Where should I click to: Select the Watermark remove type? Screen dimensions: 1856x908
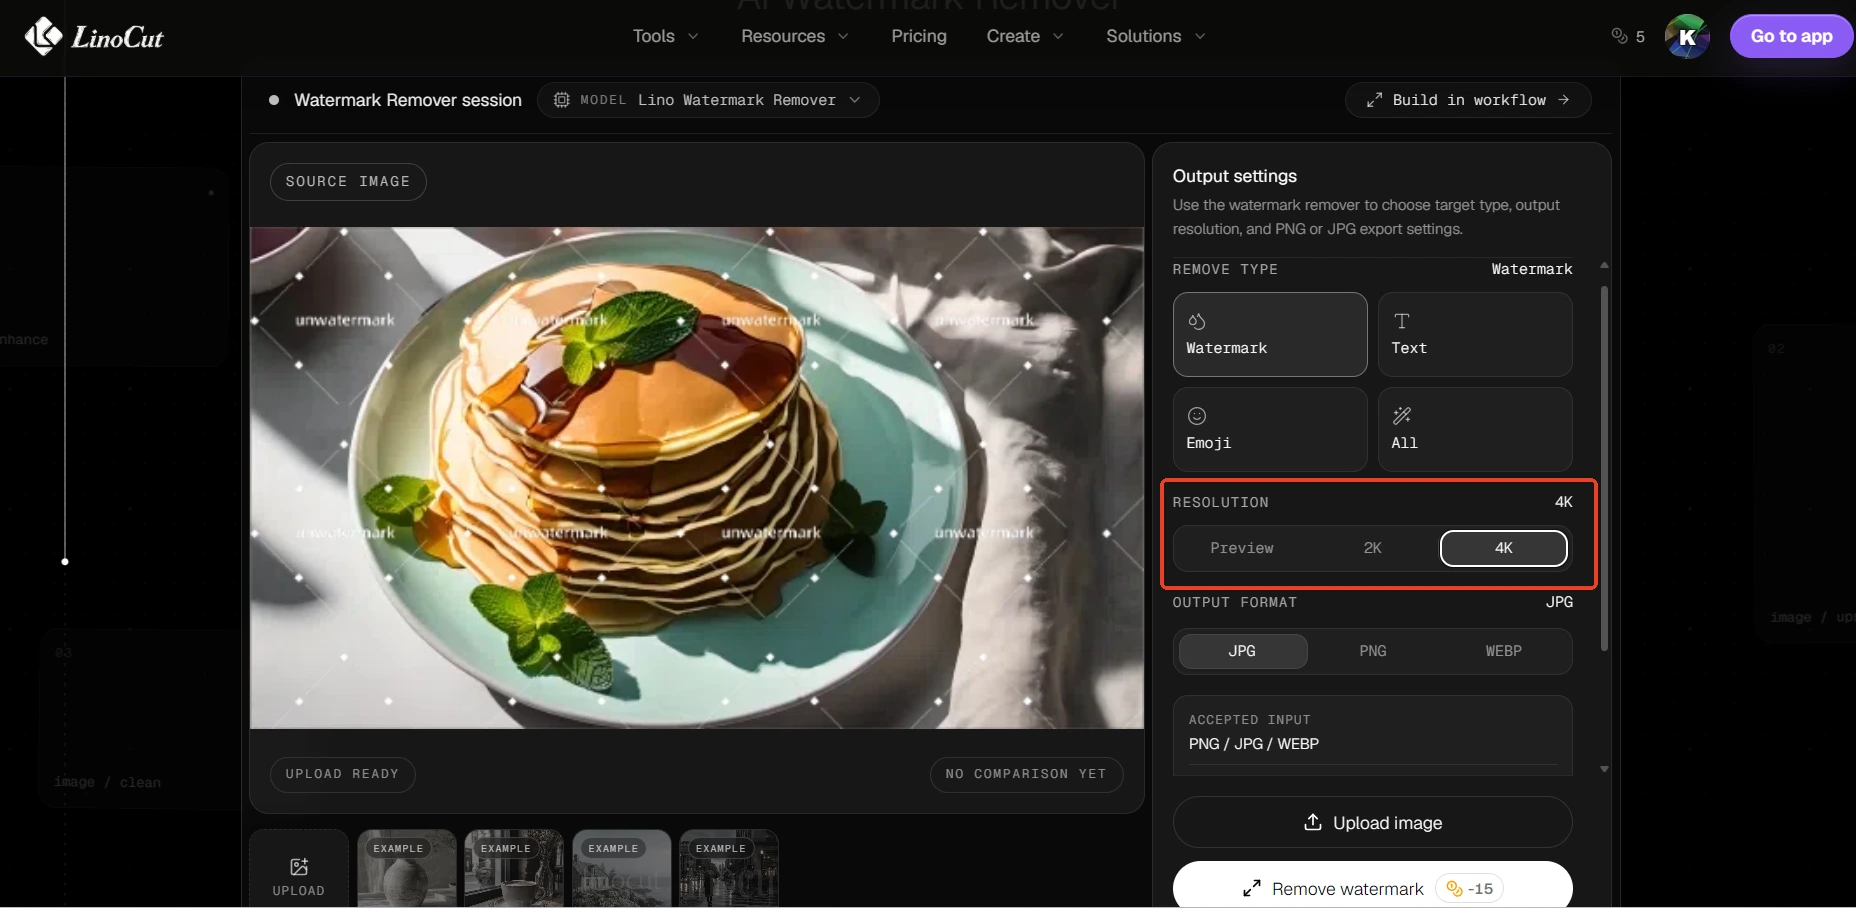coord(1270,334)
